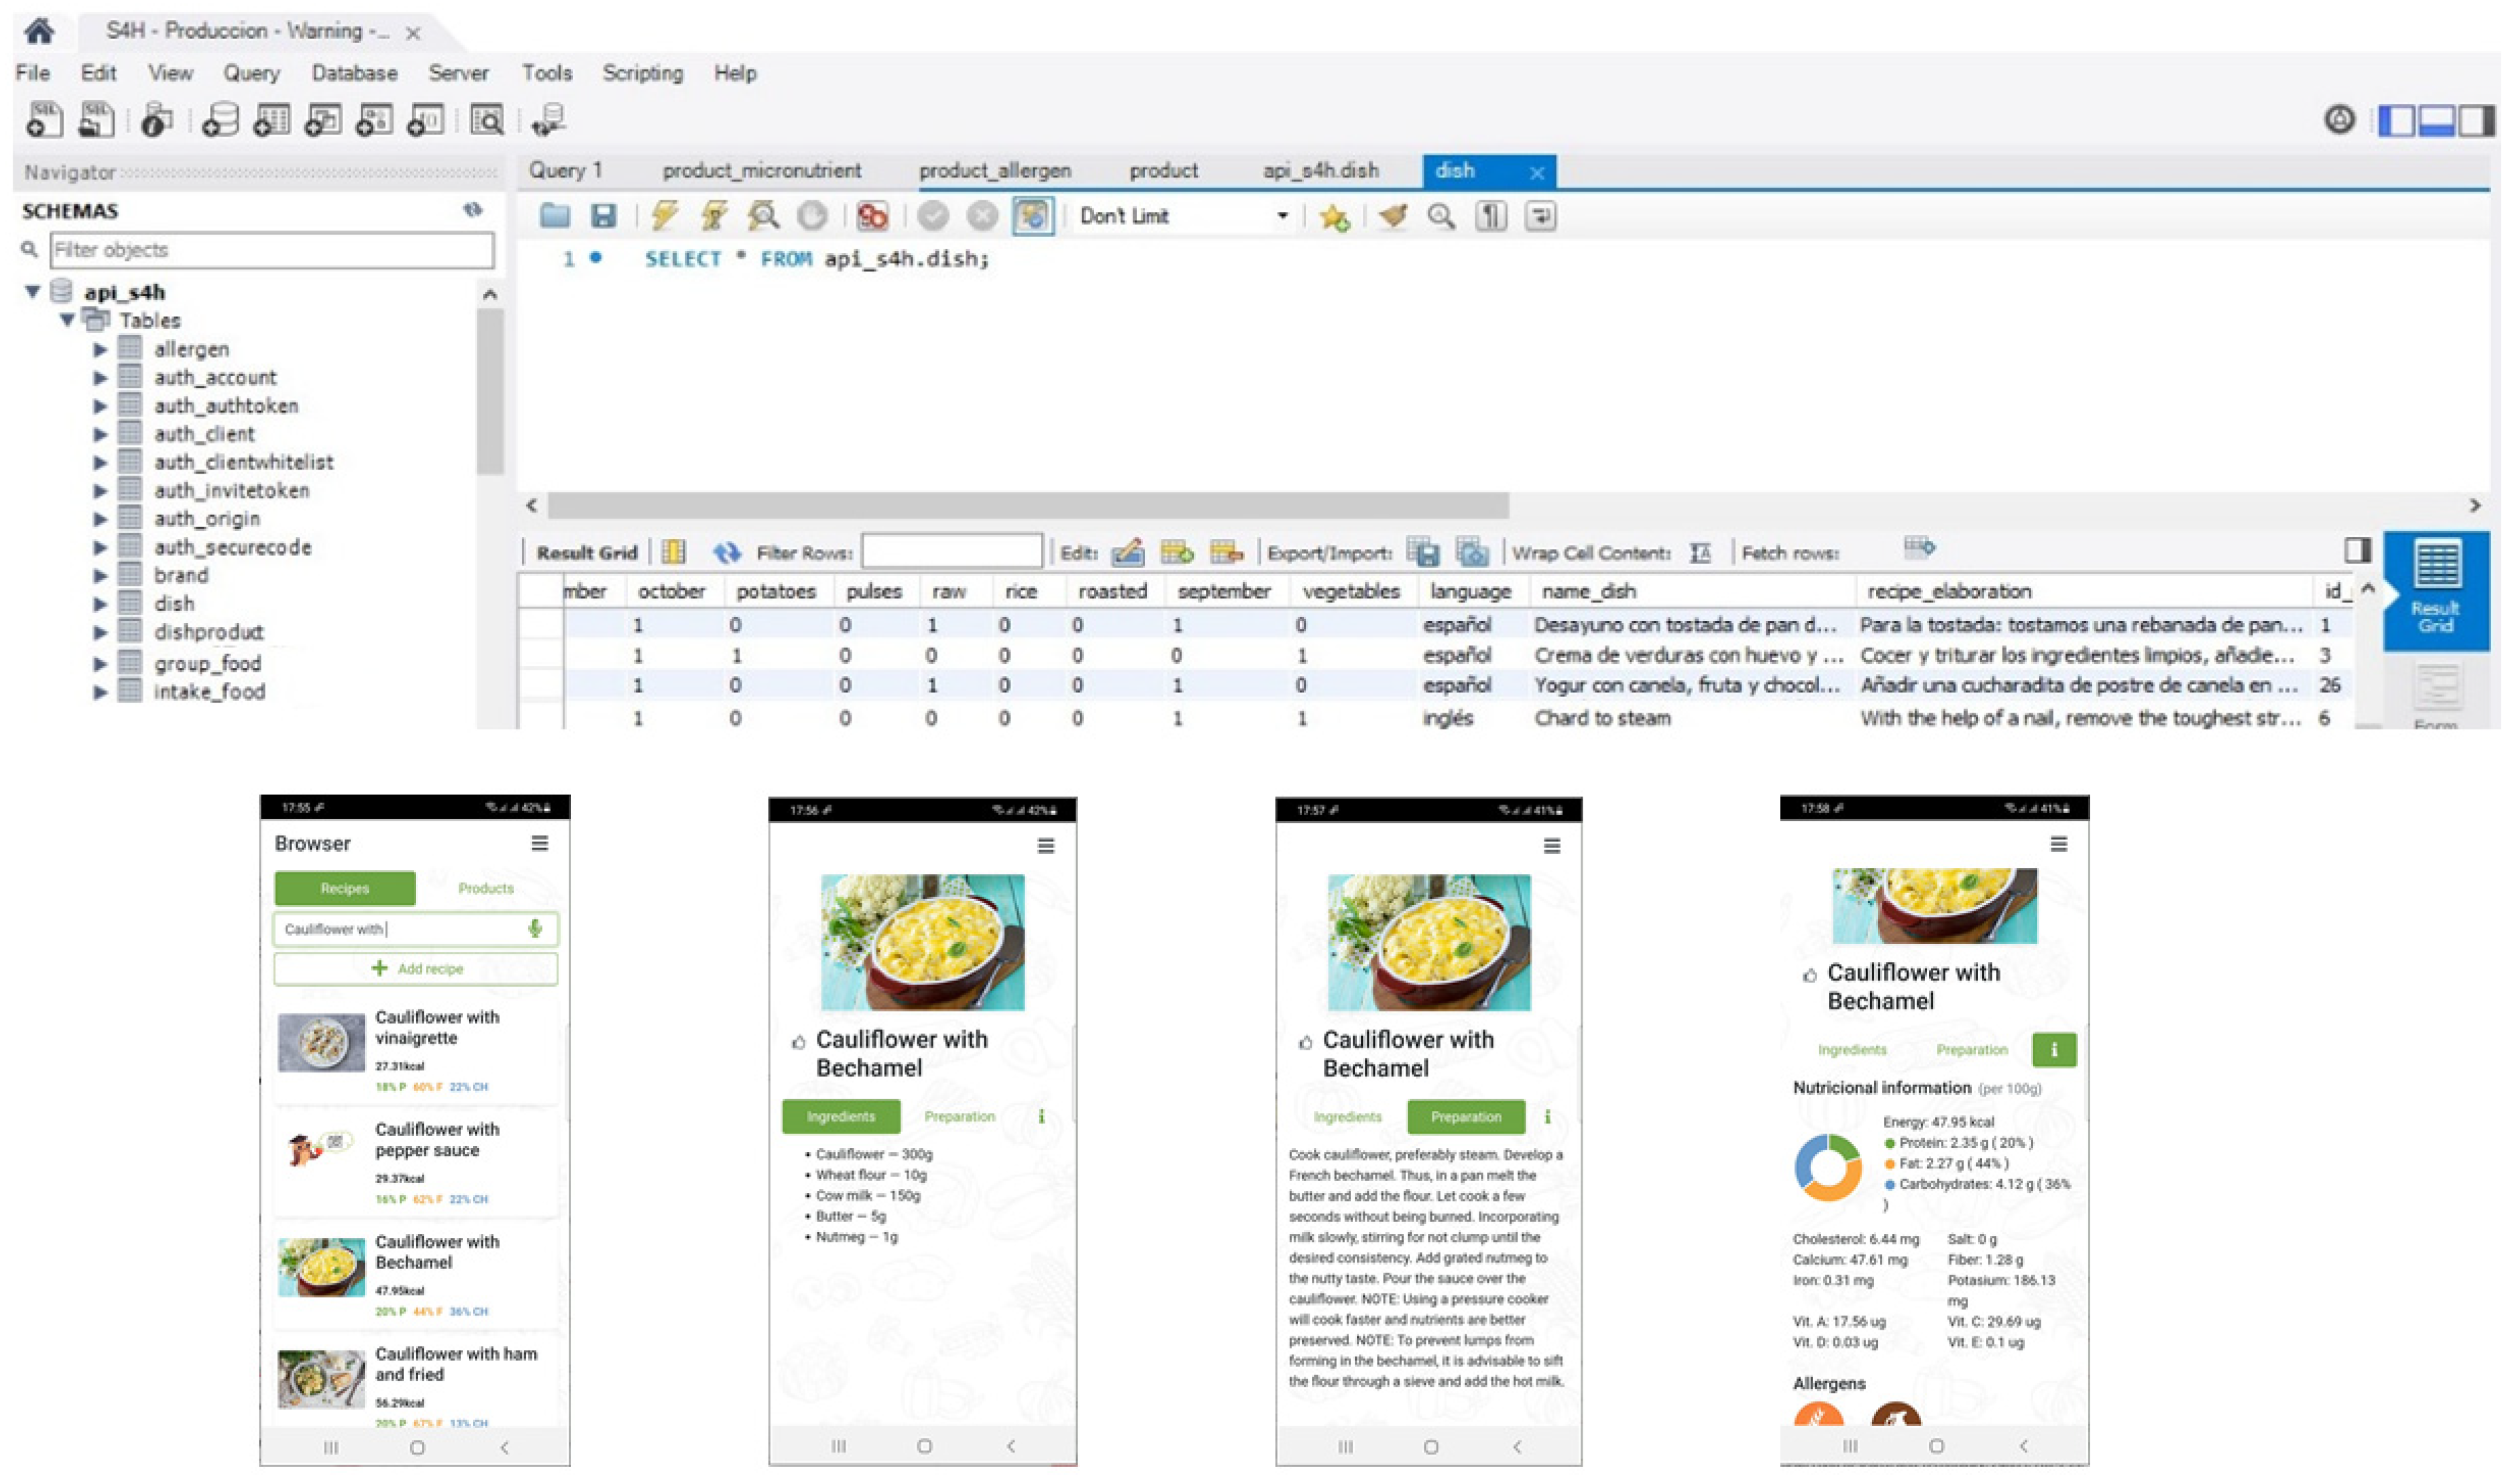
Task: Toggle the wrap cell content button
Action: click(1700, 553)
